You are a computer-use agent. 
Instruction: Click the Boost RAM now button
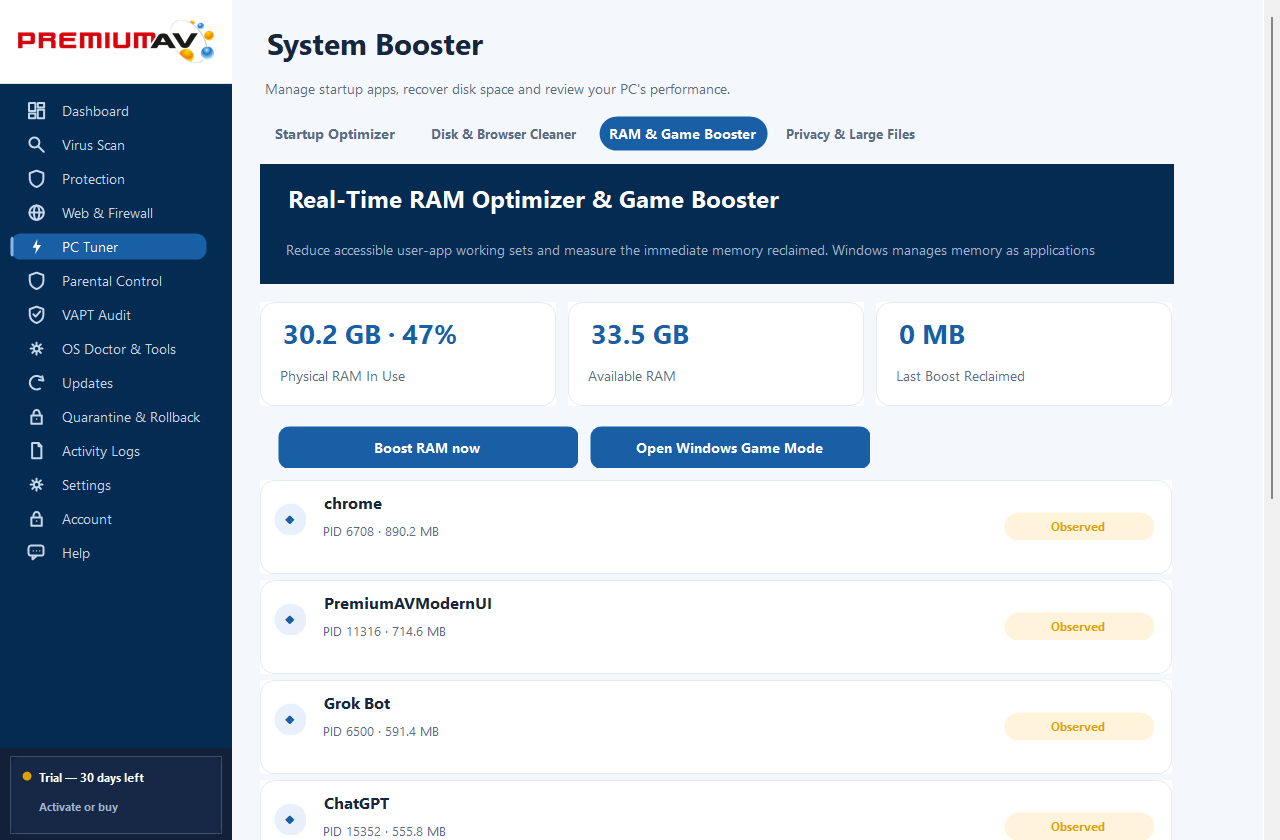[428, 448]
